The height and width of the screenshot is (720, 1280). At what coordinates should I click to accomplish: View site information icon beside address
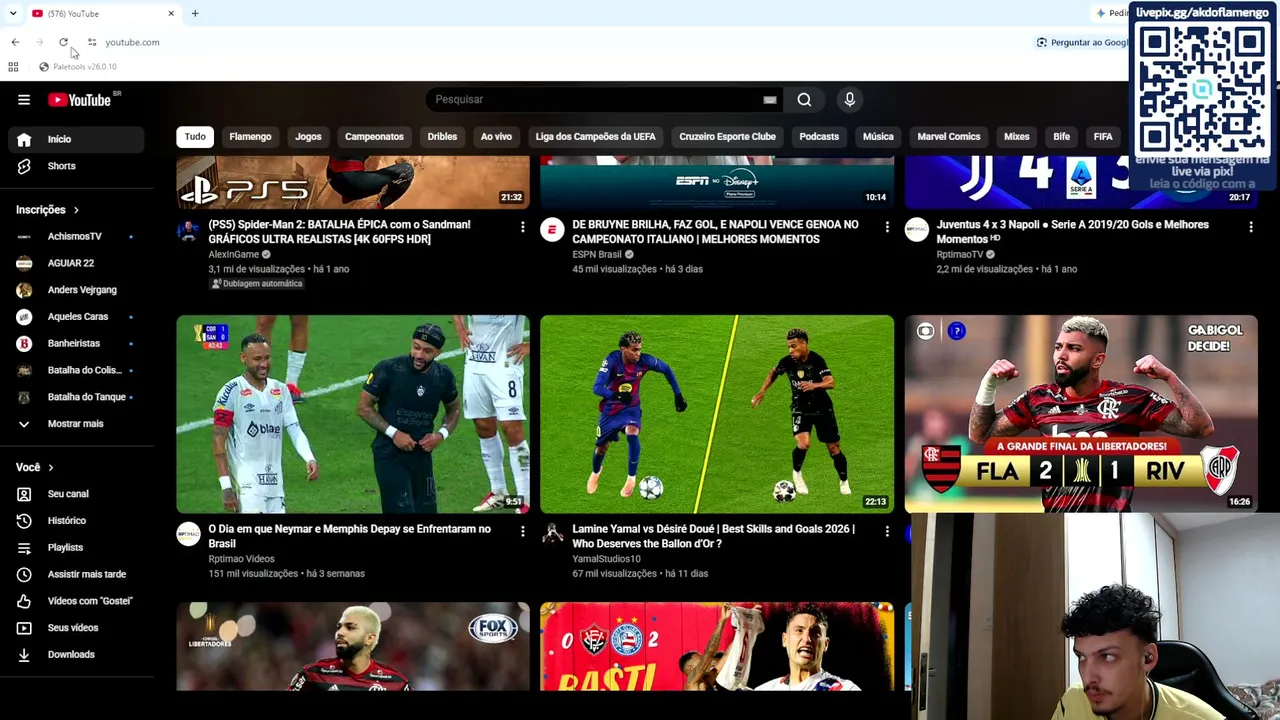point(92,42)
